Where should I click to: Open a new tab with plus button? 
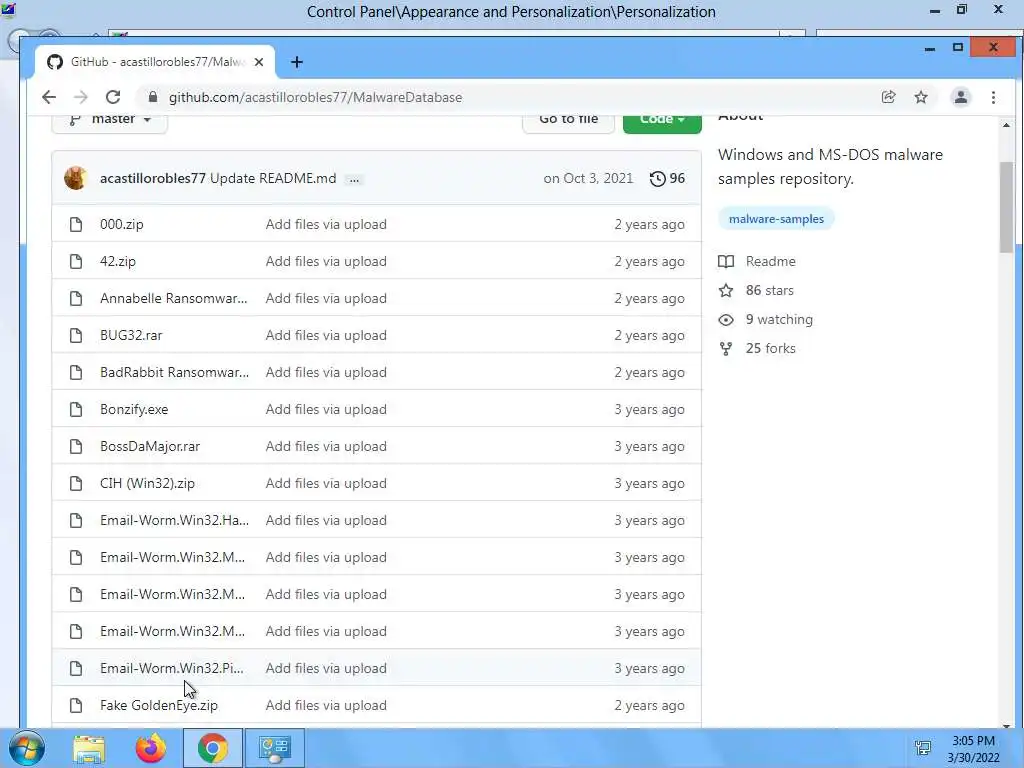(296, 62)
